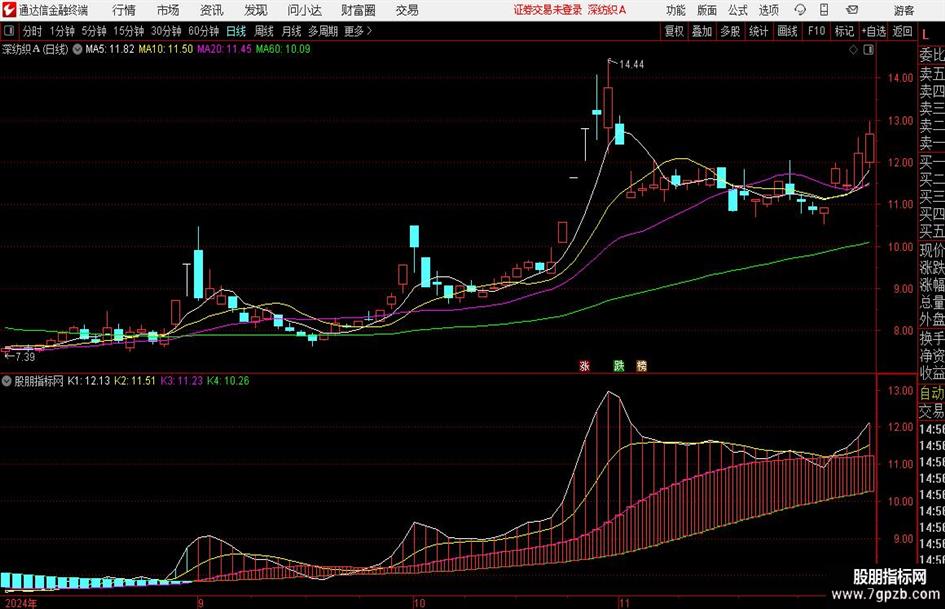Open the 问小达 menu
Image resolution: width=945 pixels, height=609 pixels.
click(304, 10)
